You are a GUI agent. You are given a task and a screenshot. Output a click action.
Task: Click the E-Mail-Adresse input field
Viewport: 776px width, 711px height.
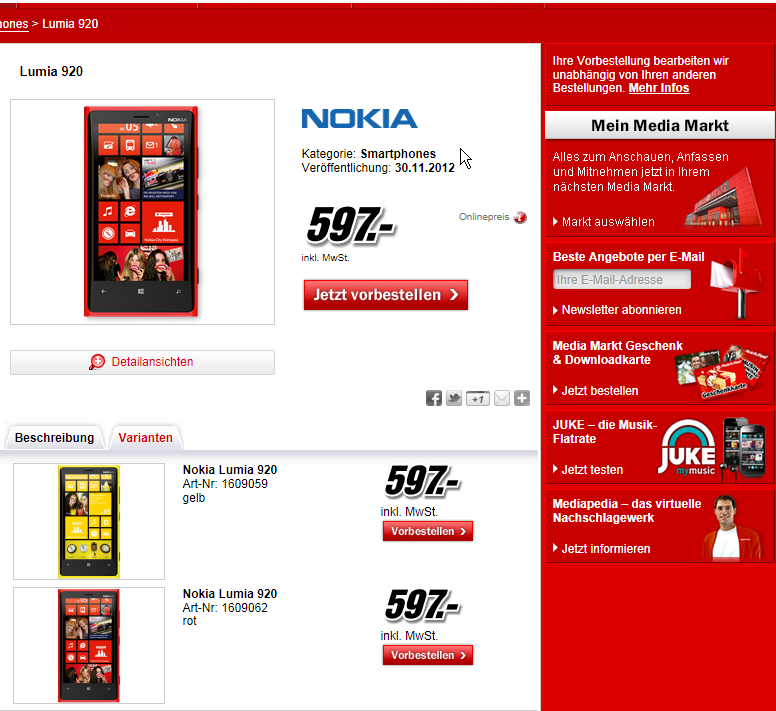(622, 280)
